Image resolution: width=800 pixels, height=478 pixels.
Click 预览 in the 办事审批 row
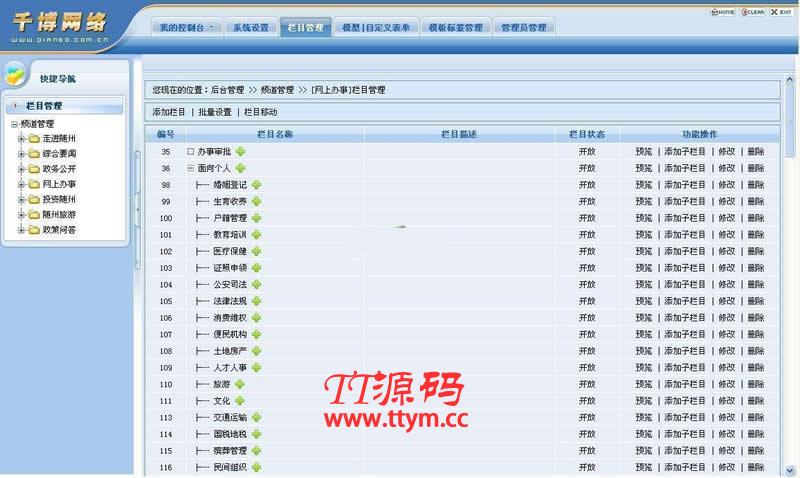tap(644, 152)
